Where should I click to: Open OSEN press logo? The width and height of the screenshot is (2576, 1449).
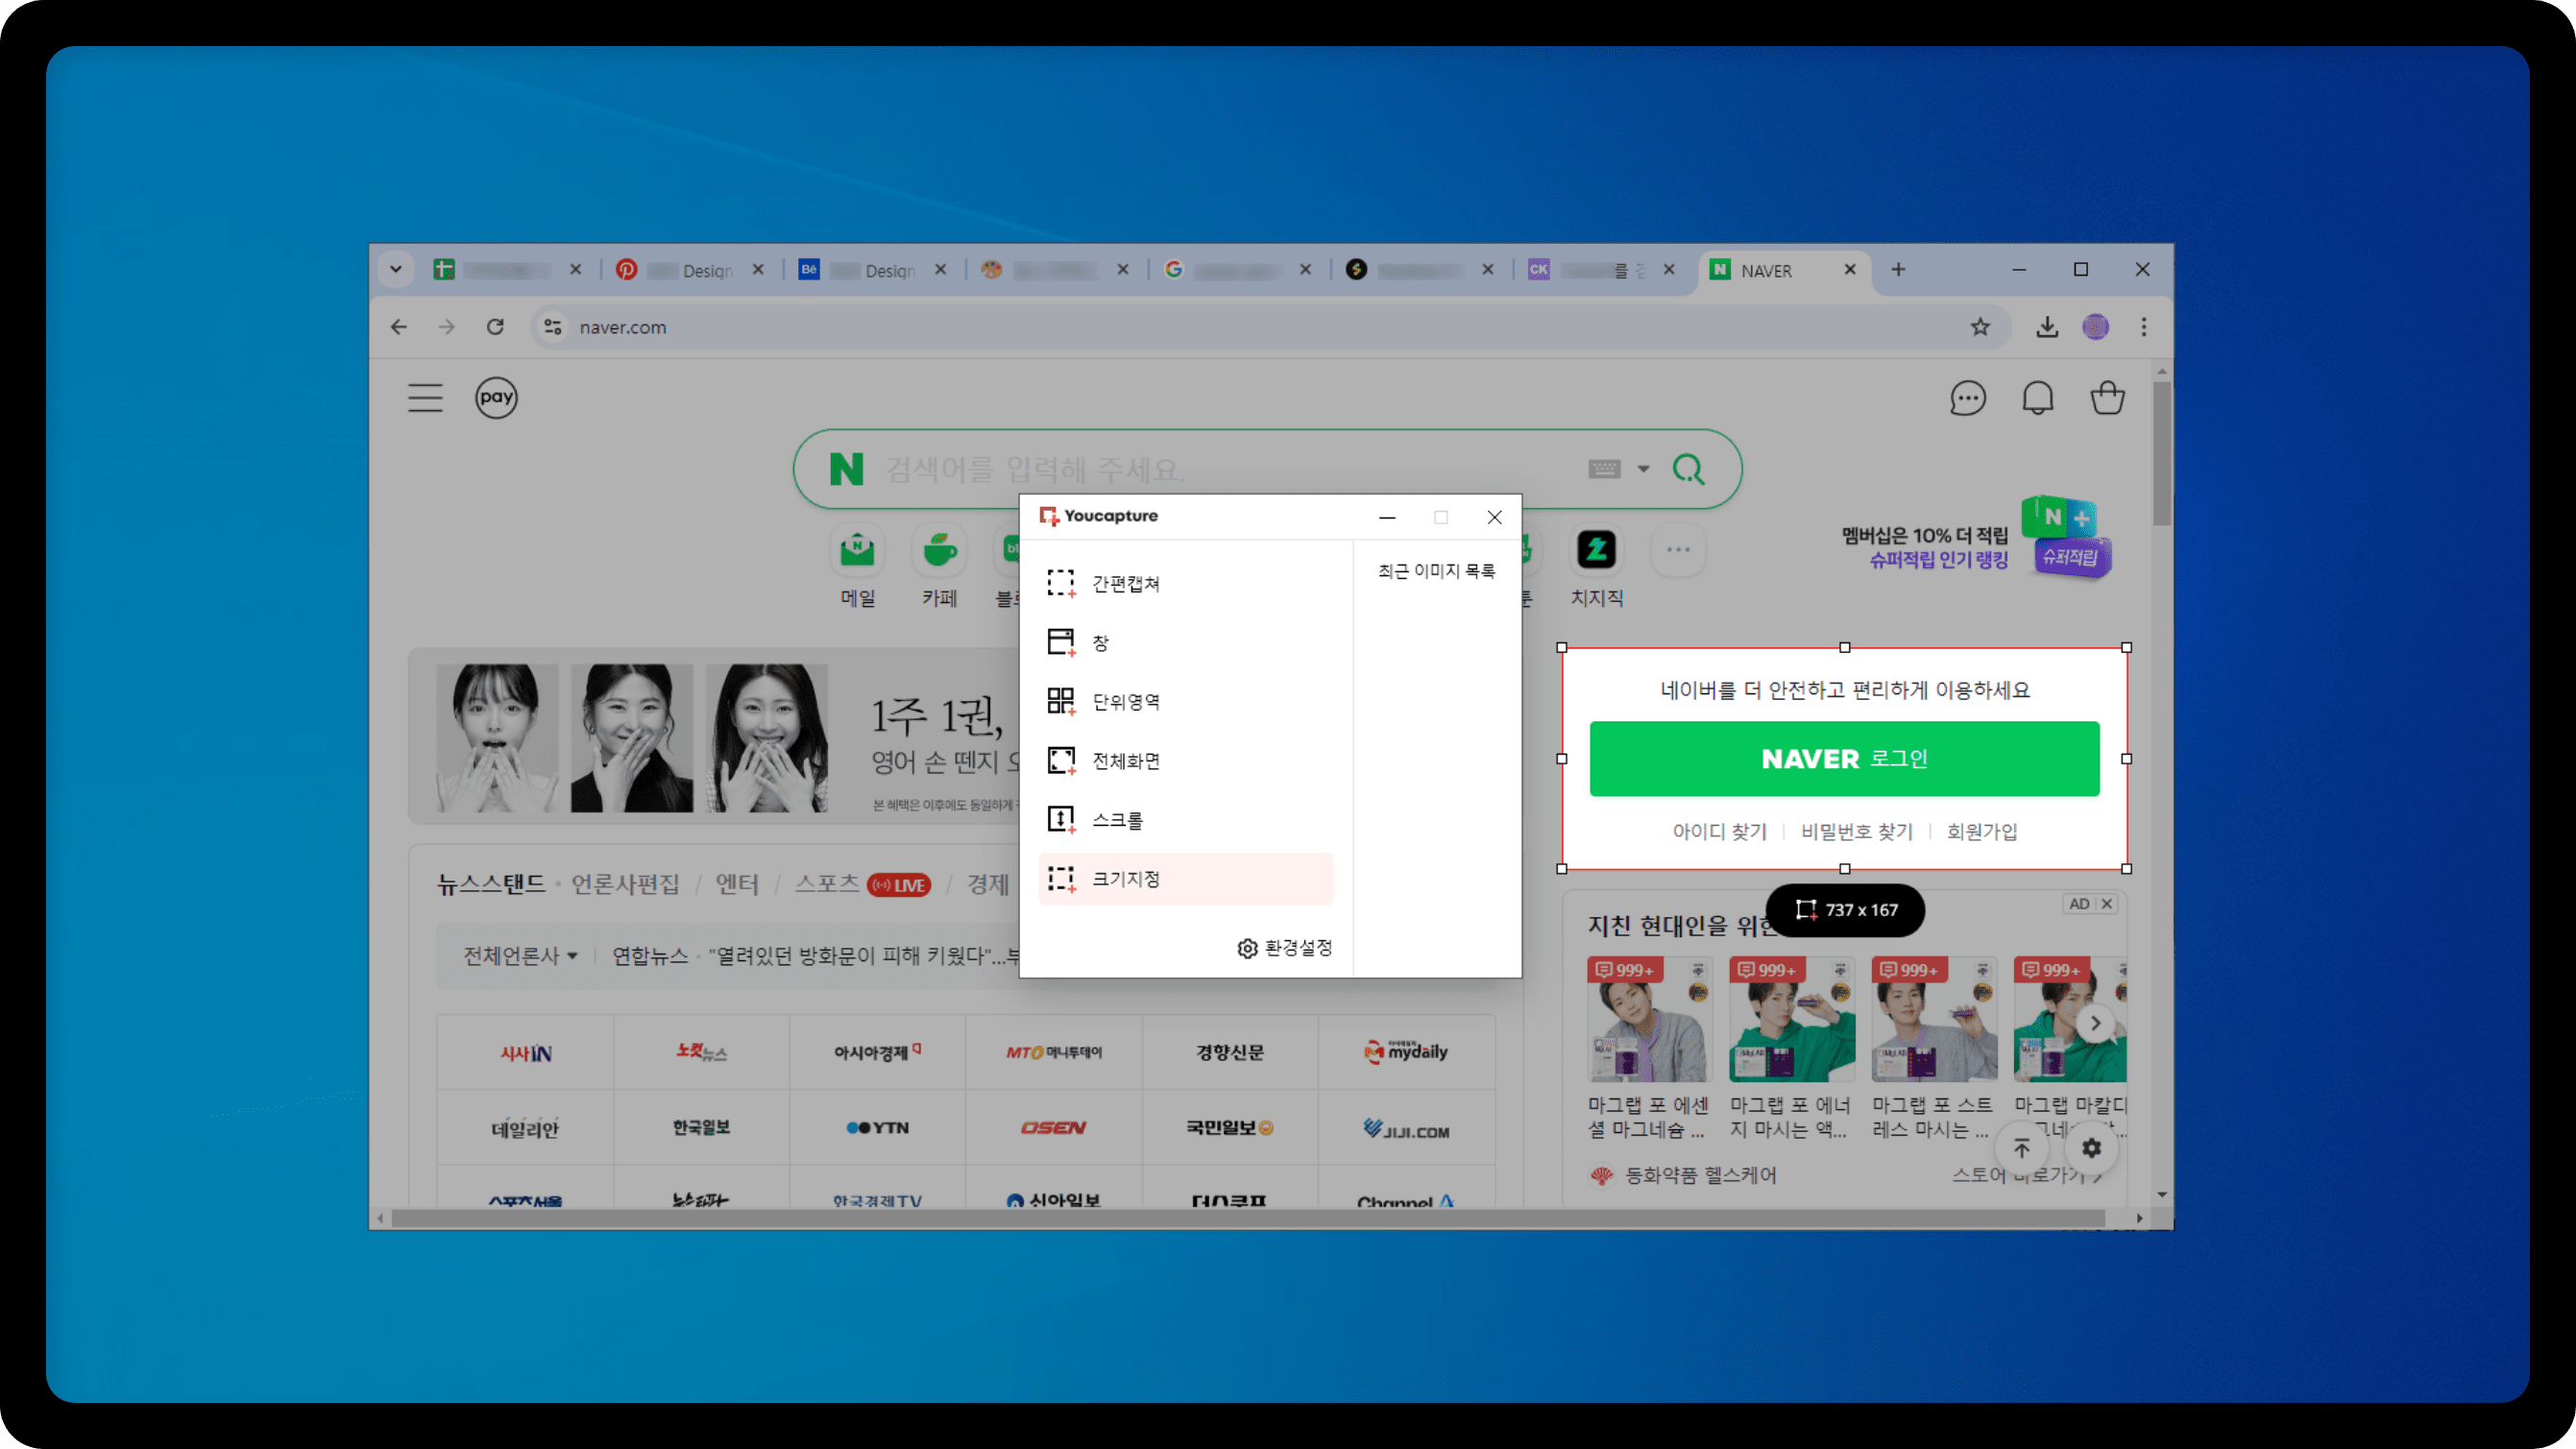click(1053, 1127)
